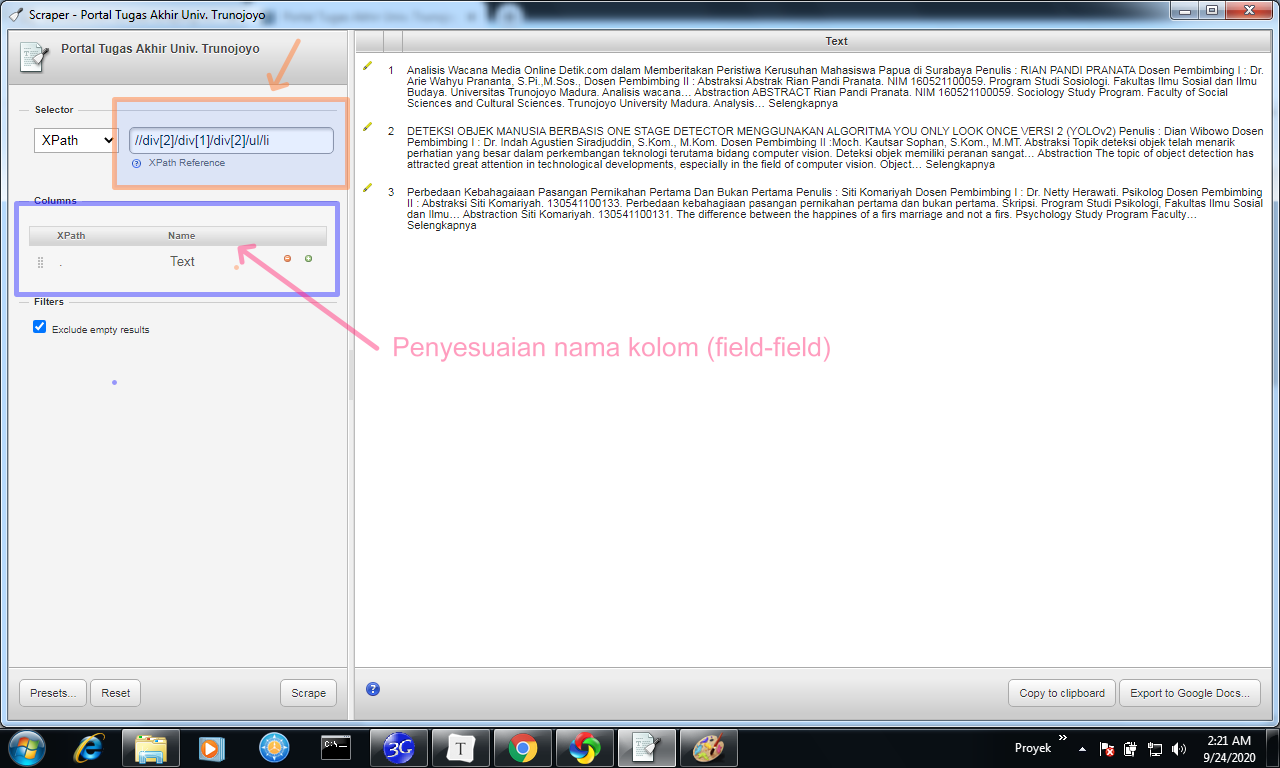Click the network tray icon
The width and height of the screenshot is (1280, 768).
coord(1155,748)
